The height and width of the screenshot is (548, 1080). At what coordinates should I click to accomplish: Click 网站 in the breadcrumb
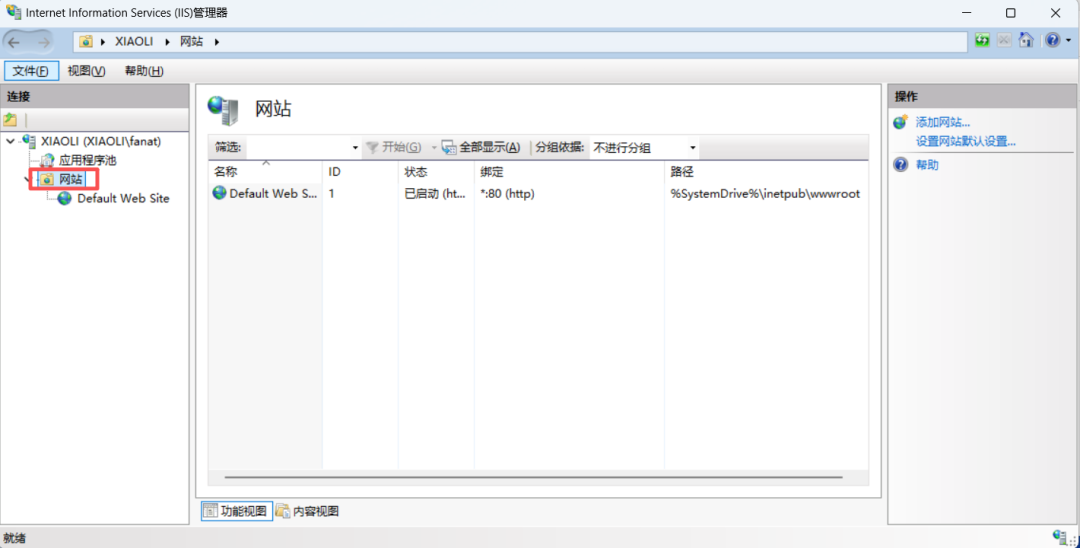pyautogui.click(x=191, y=41)
